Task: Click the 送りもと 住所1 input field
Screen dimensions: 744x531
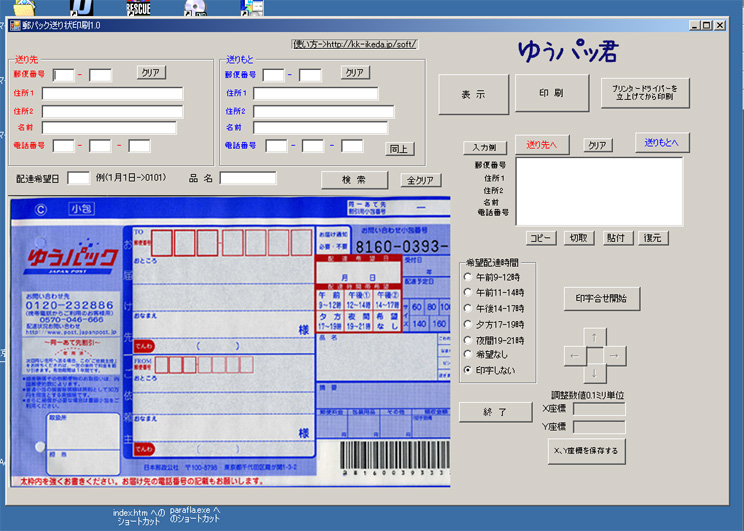Action: (316, 93)
